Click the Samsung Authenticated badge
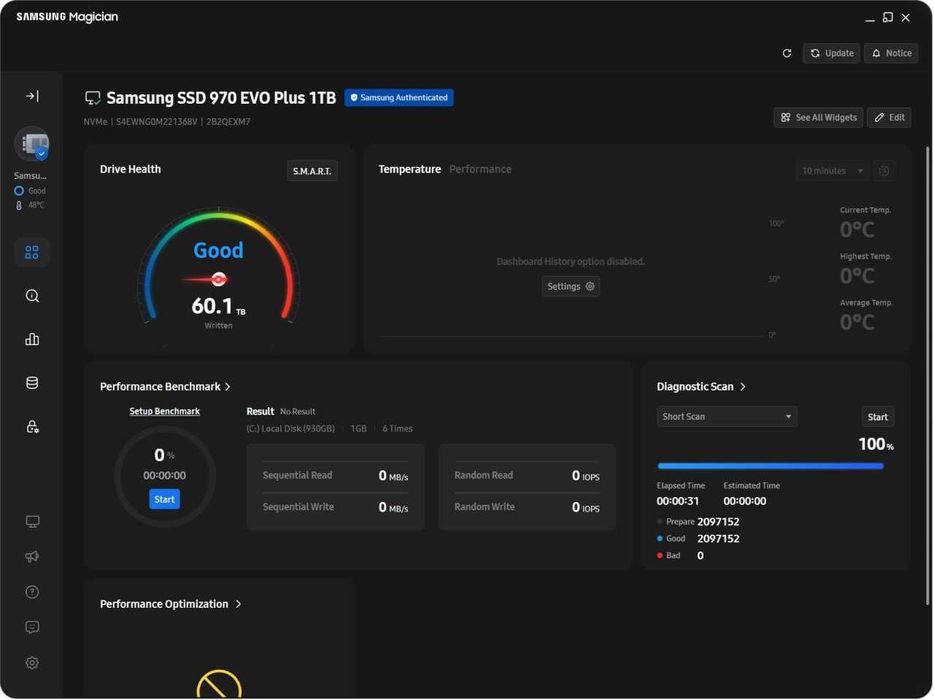Viewport: 934px width, 700px height. tap(399, 98)
